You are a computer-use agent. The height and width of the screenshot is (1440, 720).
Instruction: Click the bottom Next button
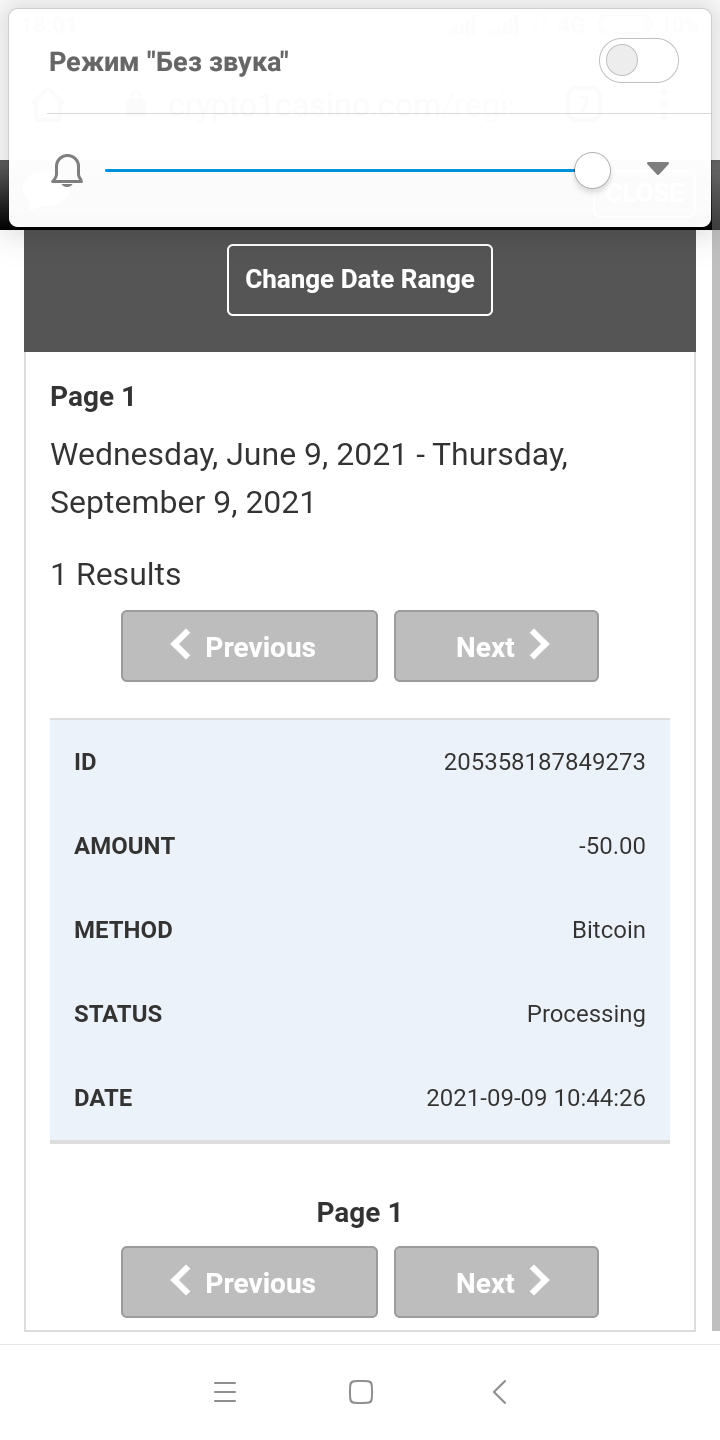pos(496,1282)
